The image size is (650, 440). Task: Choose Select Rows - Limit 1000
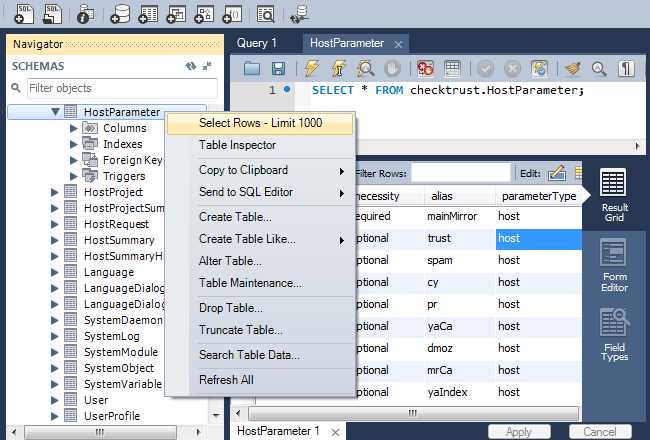click(260, 123)
